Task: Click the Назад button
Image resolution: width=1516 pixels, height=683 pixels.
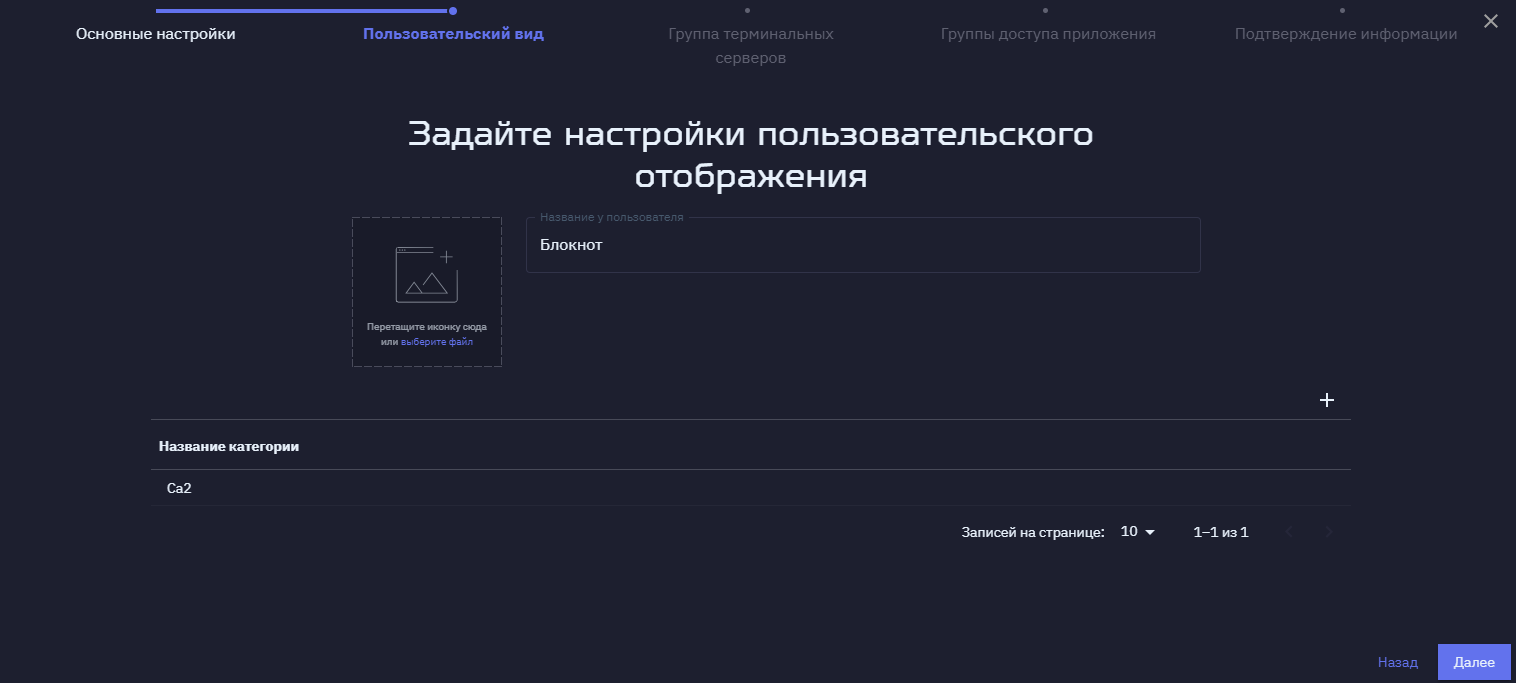Action: coord(1397,662)
